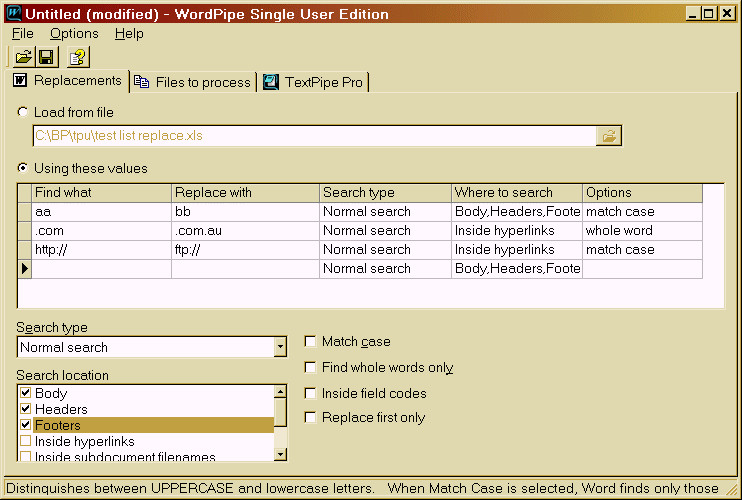Select the Load from file radio button
This screenshot has width=742, height=500.
coord(23,112)
